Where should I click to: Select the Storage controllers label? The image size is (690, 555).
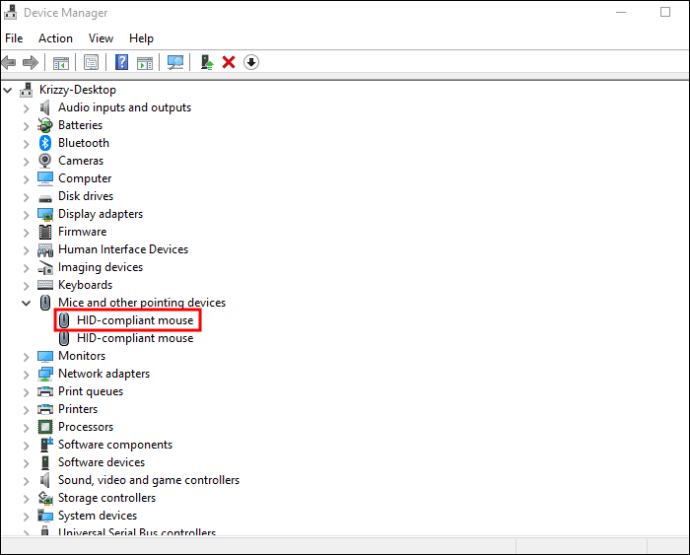pyautogui.click(x=107, y=498)
